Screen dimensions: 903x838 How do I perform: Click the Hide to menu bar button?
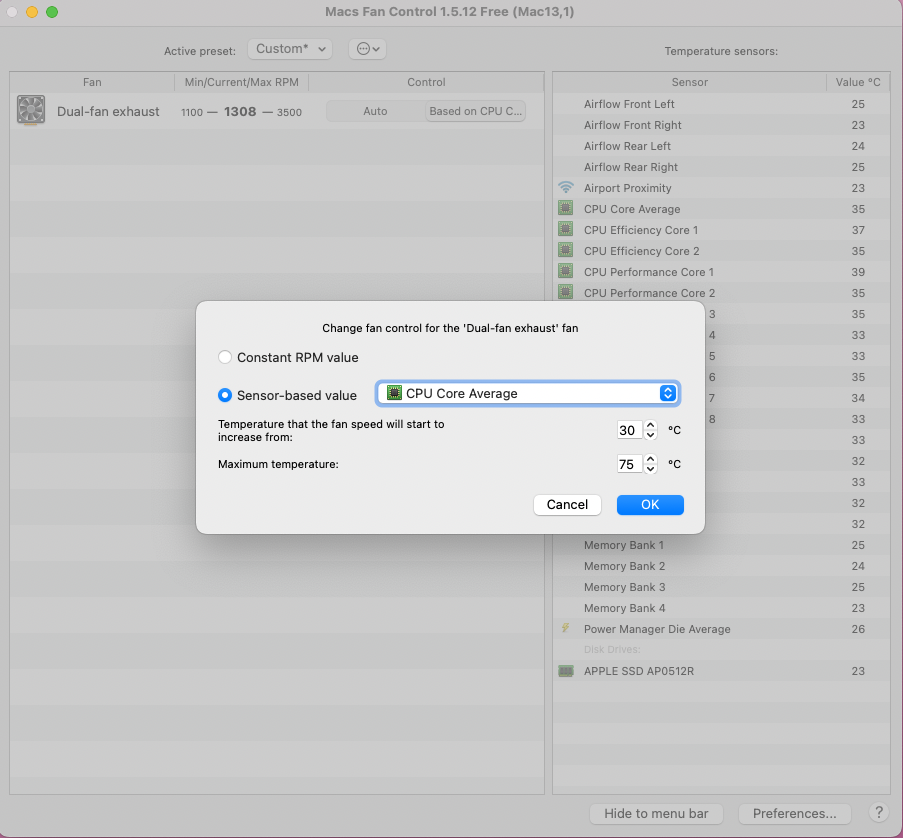[x=656, y=813]
